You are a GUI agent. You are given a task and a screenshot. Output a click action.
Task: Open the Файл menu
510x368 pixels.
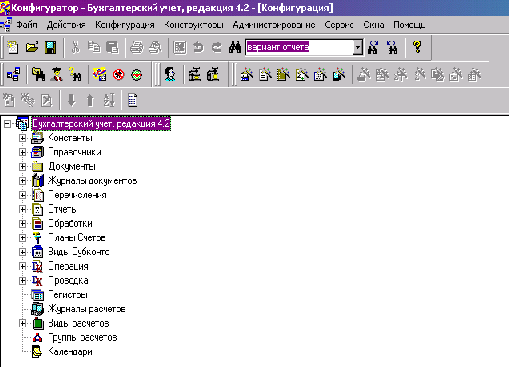(27, 25)
